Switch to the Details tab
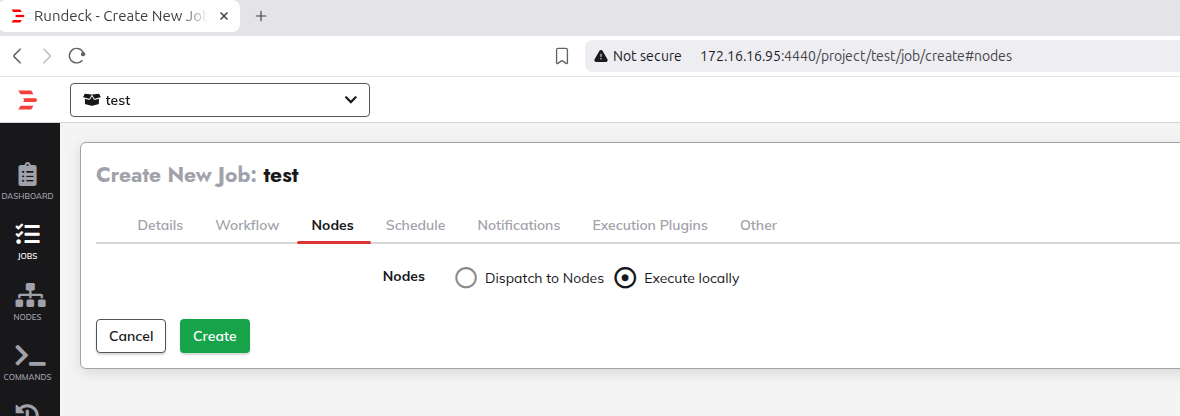 click(160, 225)
